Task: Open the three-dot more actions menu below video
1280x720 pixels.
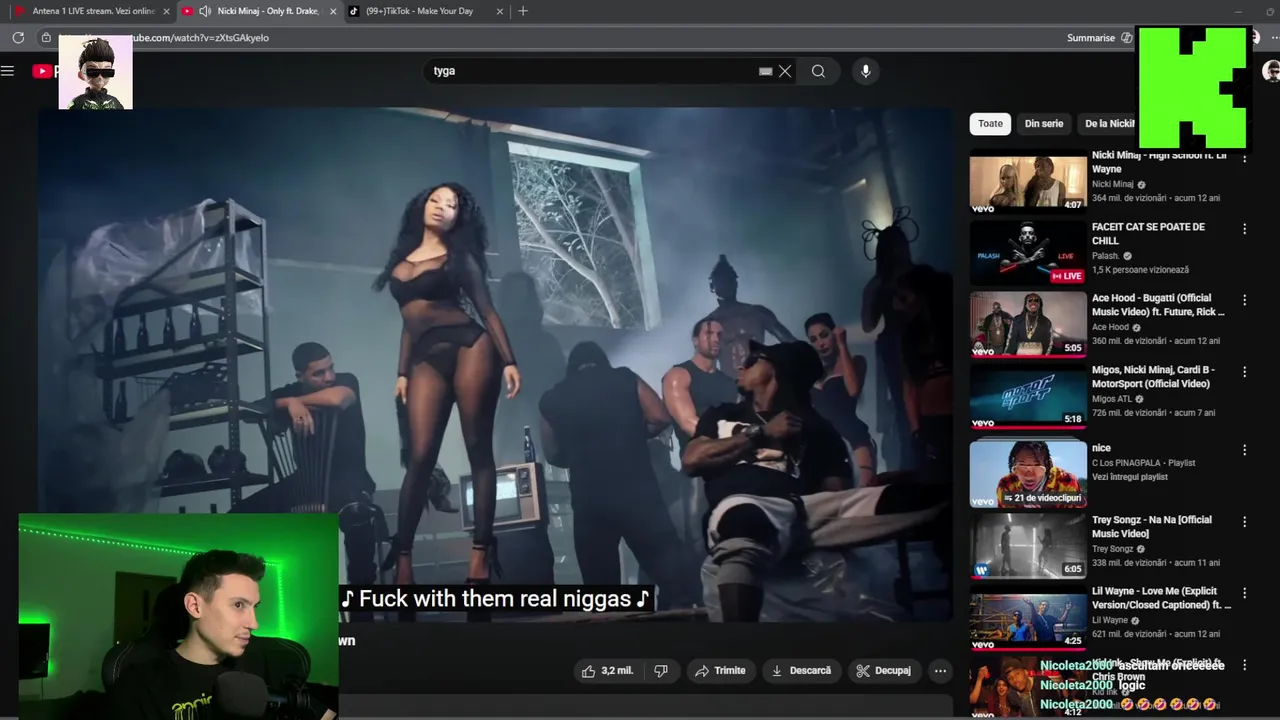Action: (940, 671)
